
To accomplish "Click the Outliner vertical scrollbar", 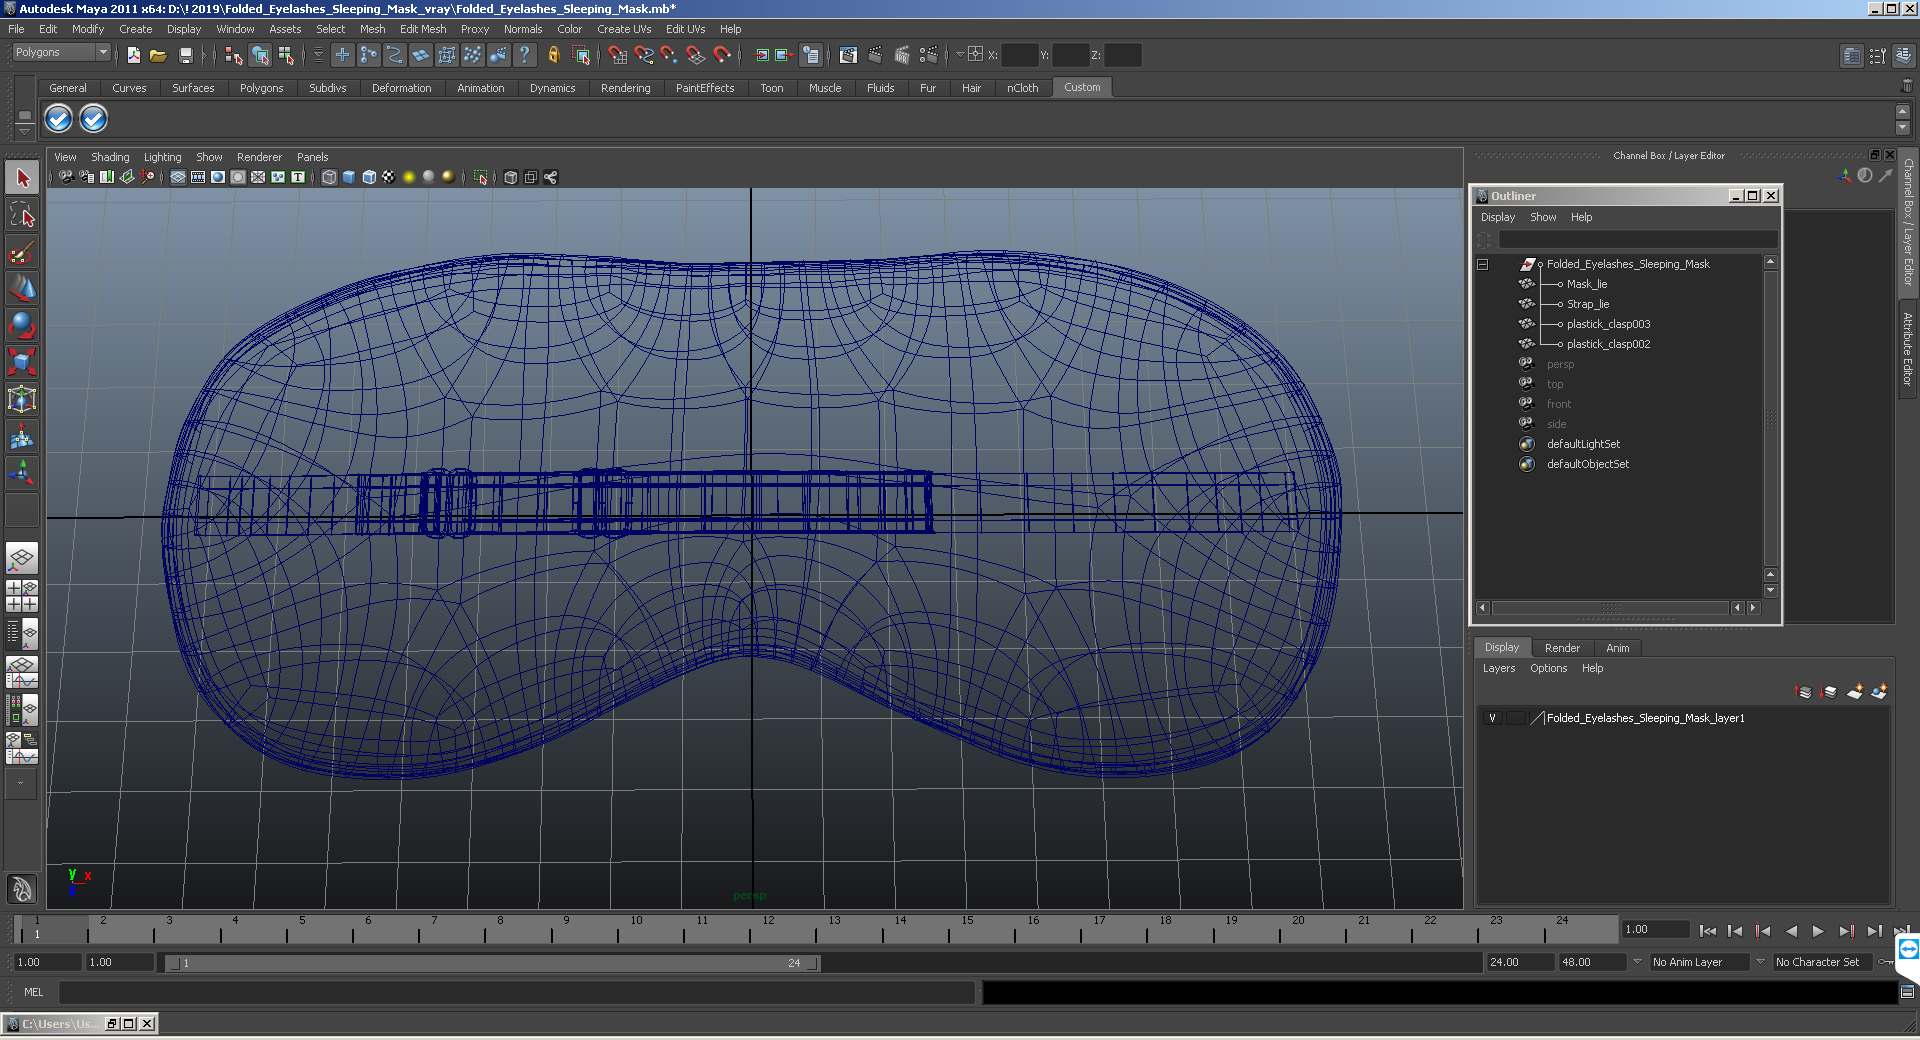I will 1770,420.
